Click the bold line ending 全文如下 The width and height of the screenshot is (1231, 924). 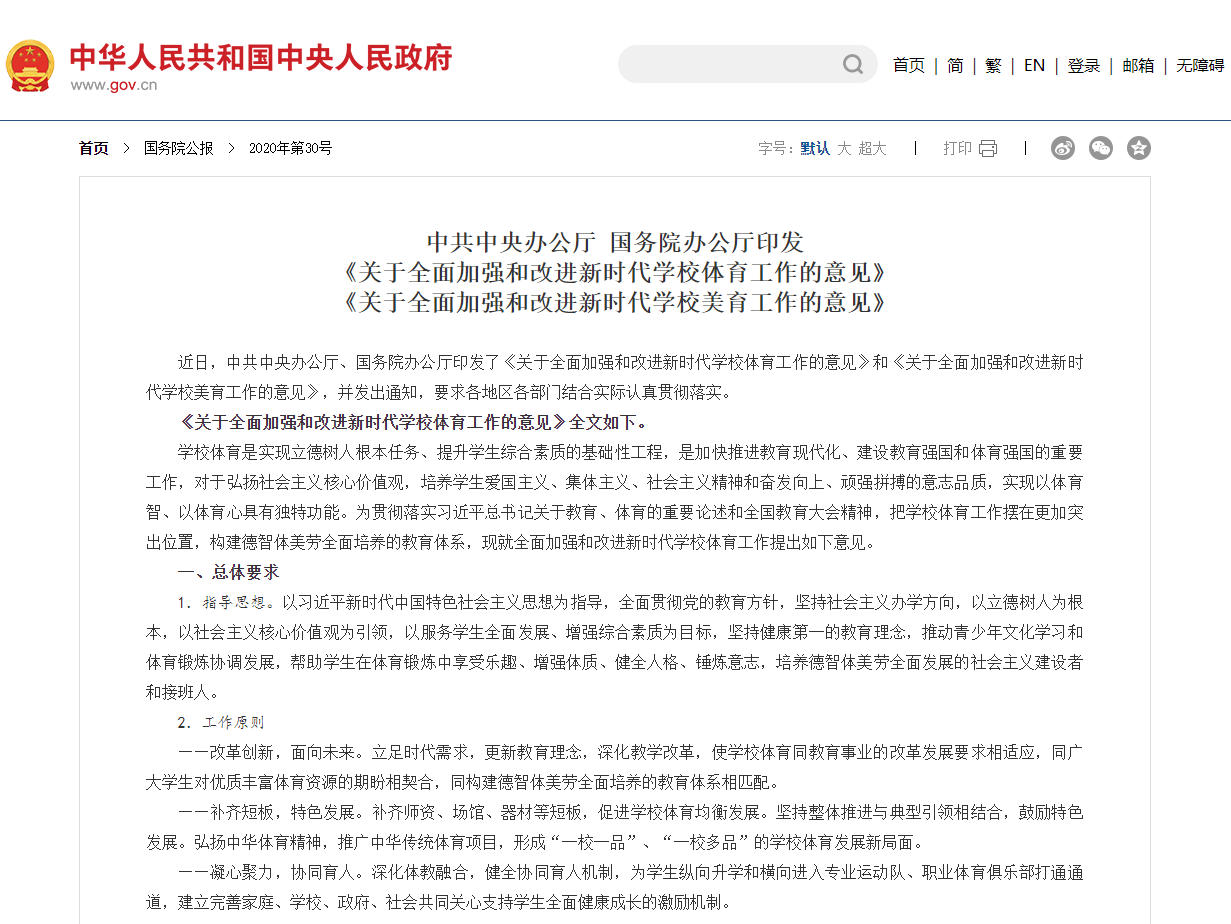[x=414, y=422]
